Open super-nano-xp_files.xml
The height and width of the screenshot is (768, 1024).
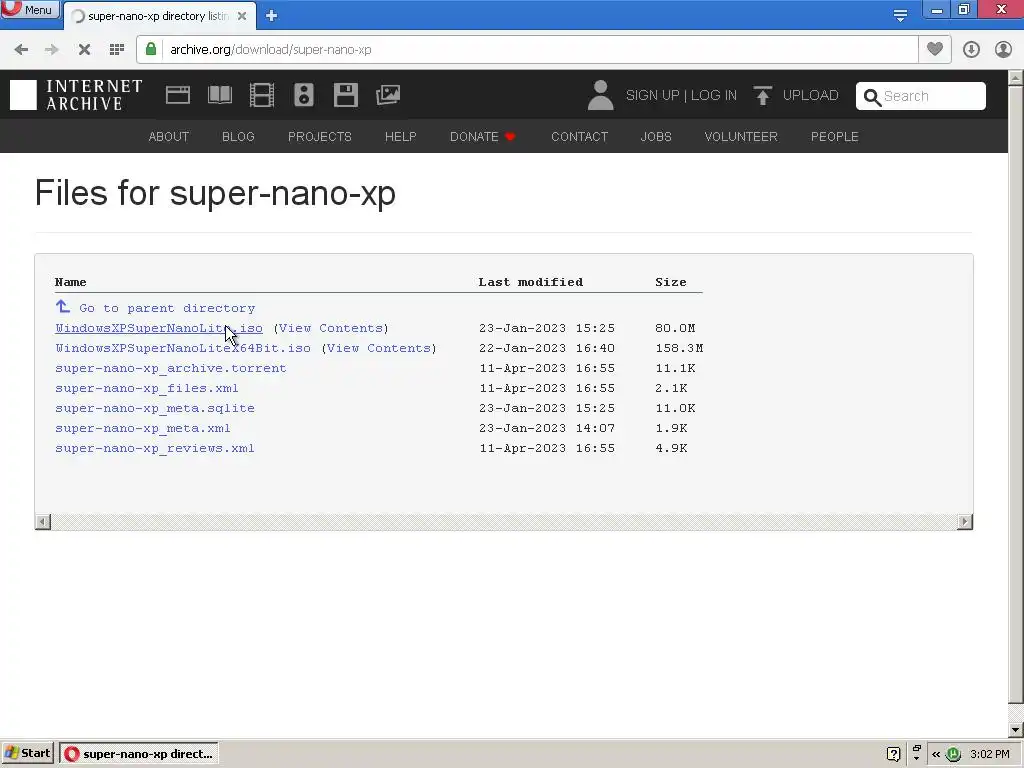click(x=147, y=388)
